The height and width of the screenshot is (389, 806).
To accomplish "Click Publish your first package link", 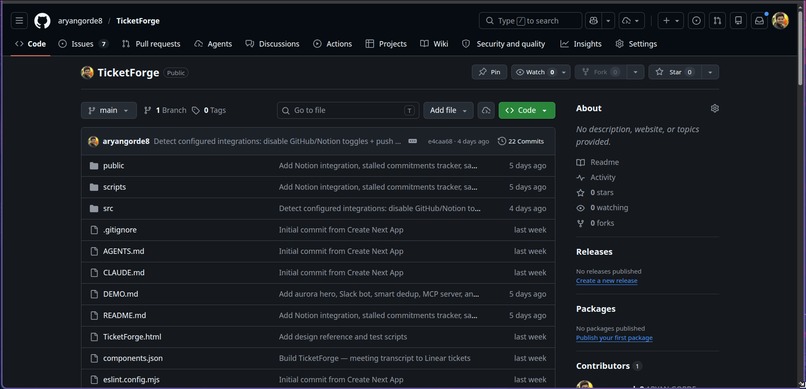I will (614, 338).
